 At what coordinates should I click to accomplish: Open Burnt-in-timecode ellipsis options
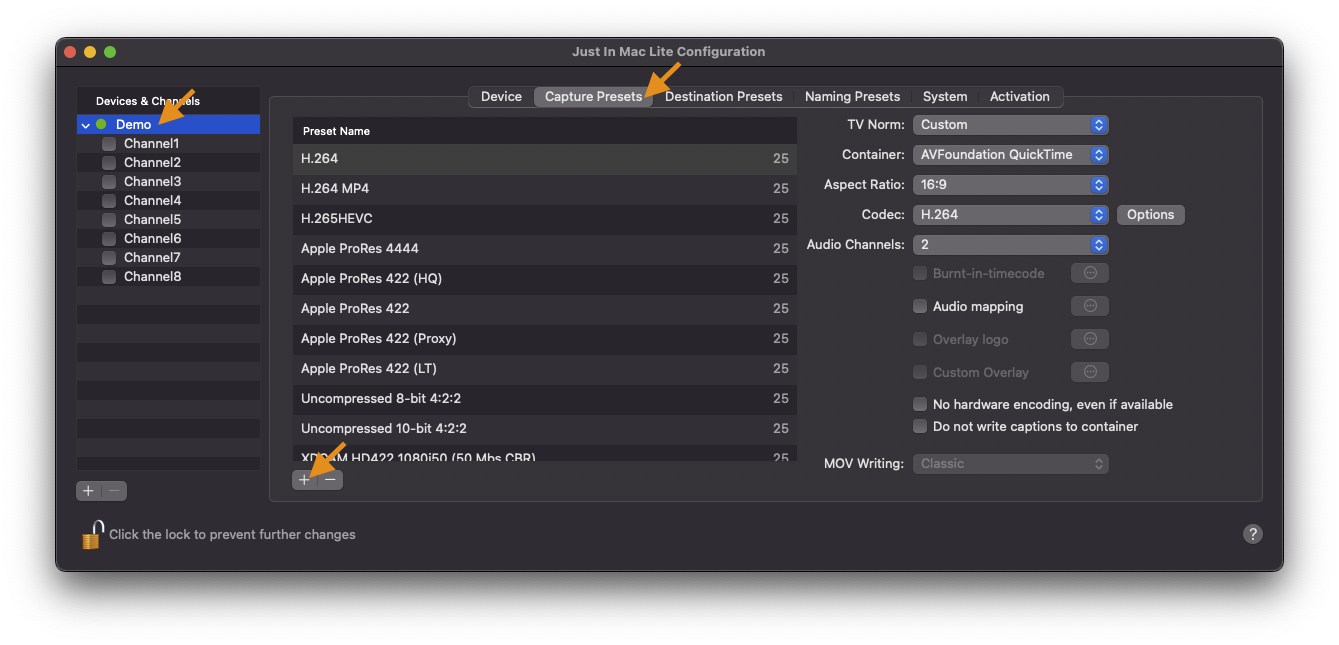point(1090,273)
